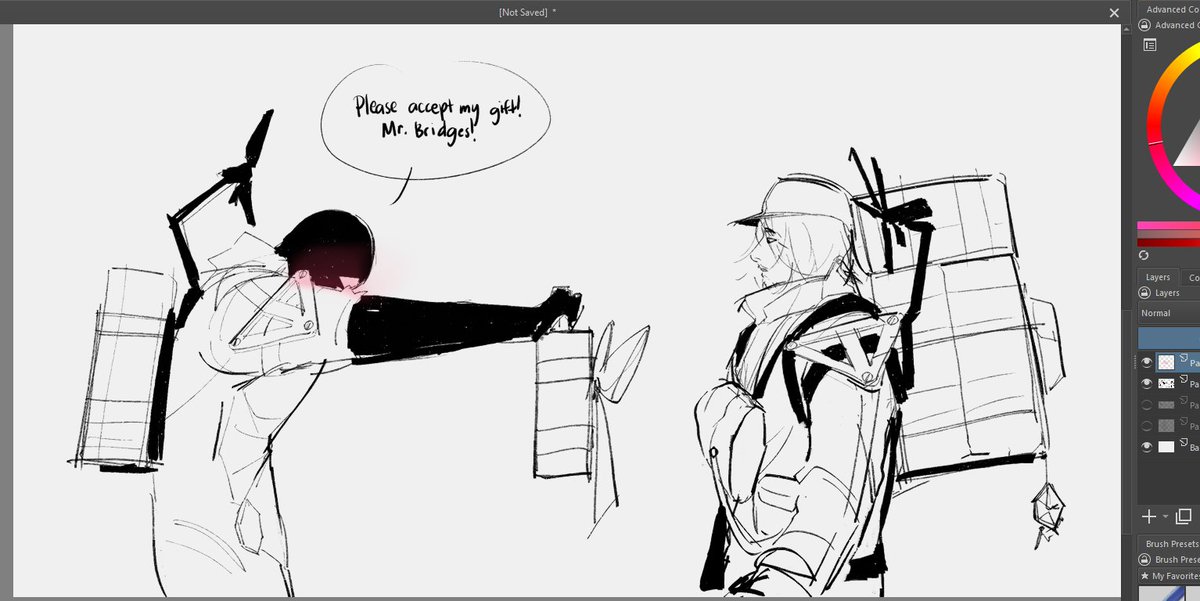This screenshot has height=601, width=1200.
Task: Hide the Background layer at the bottom
Action: point(1147,447)
